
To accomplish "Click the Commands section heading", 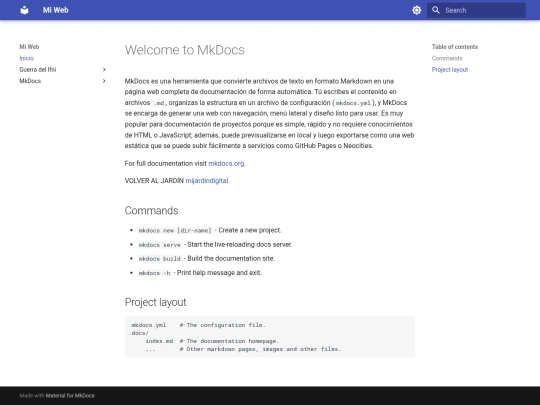I will (x=152, y=210).
